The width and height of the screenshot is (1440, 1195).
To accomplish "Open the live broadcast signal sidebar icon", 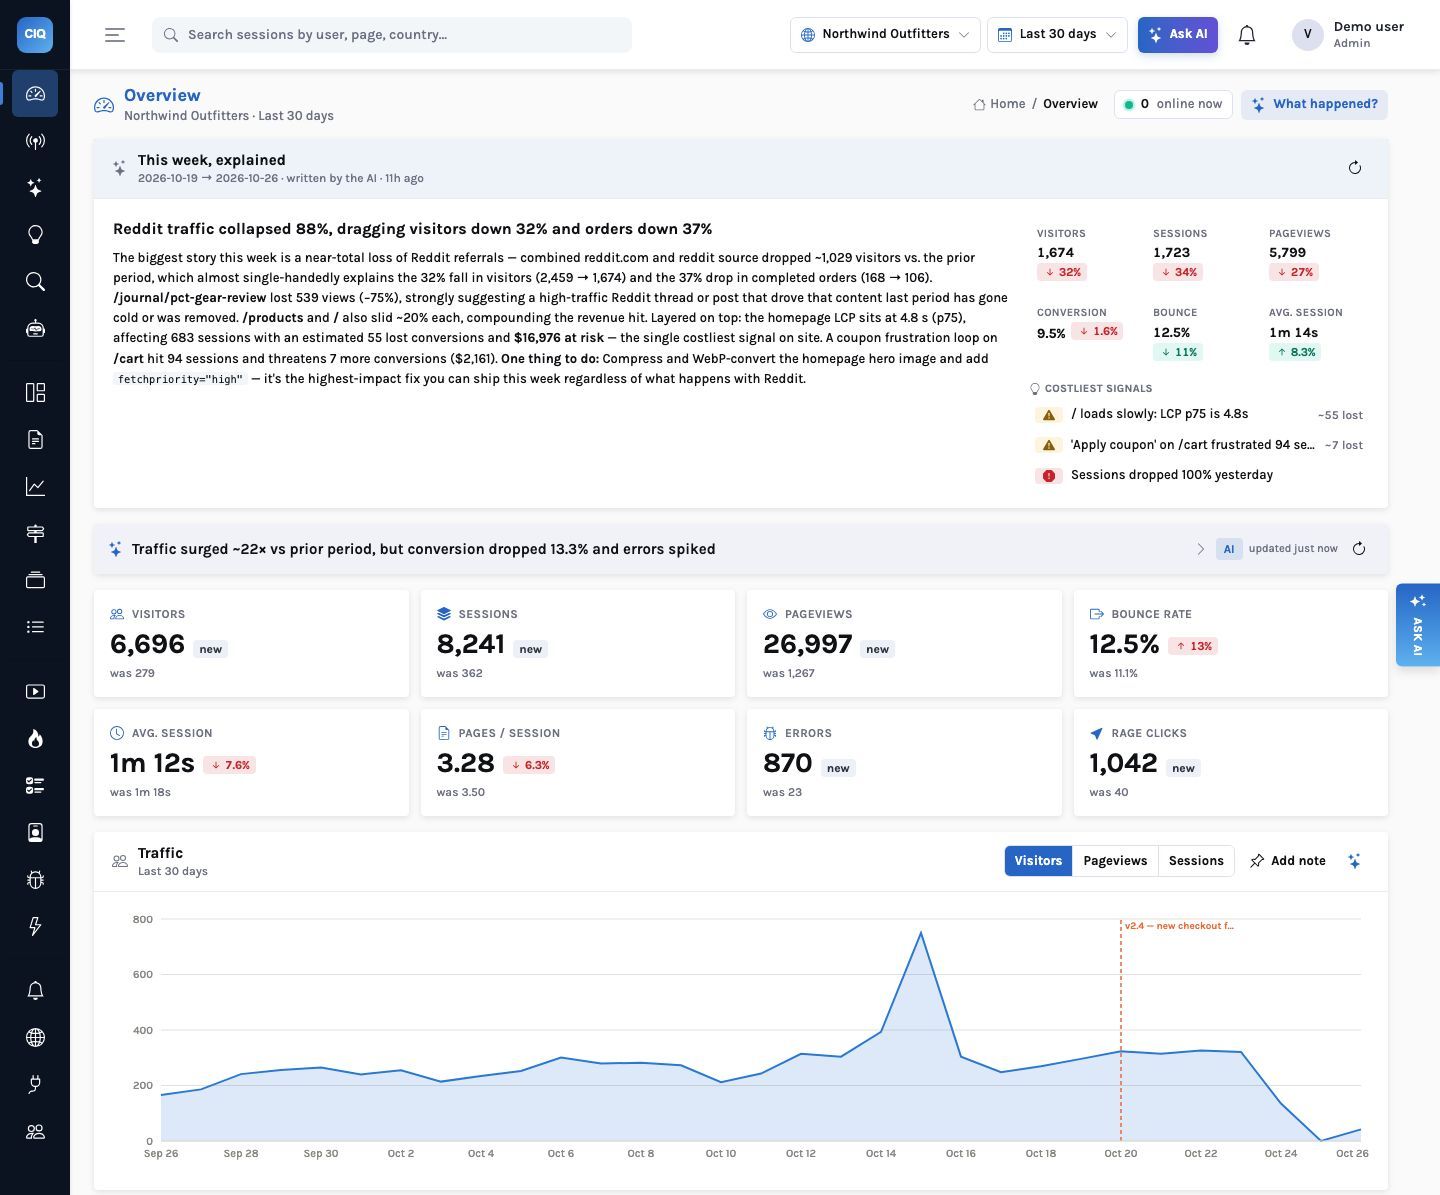I will tap(35, 141).
